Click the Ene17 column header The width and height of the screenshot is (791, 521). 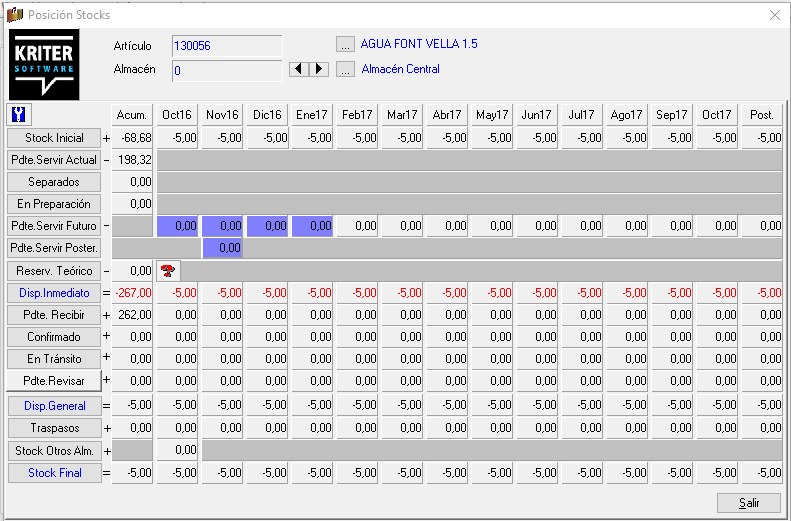[312, 115]
